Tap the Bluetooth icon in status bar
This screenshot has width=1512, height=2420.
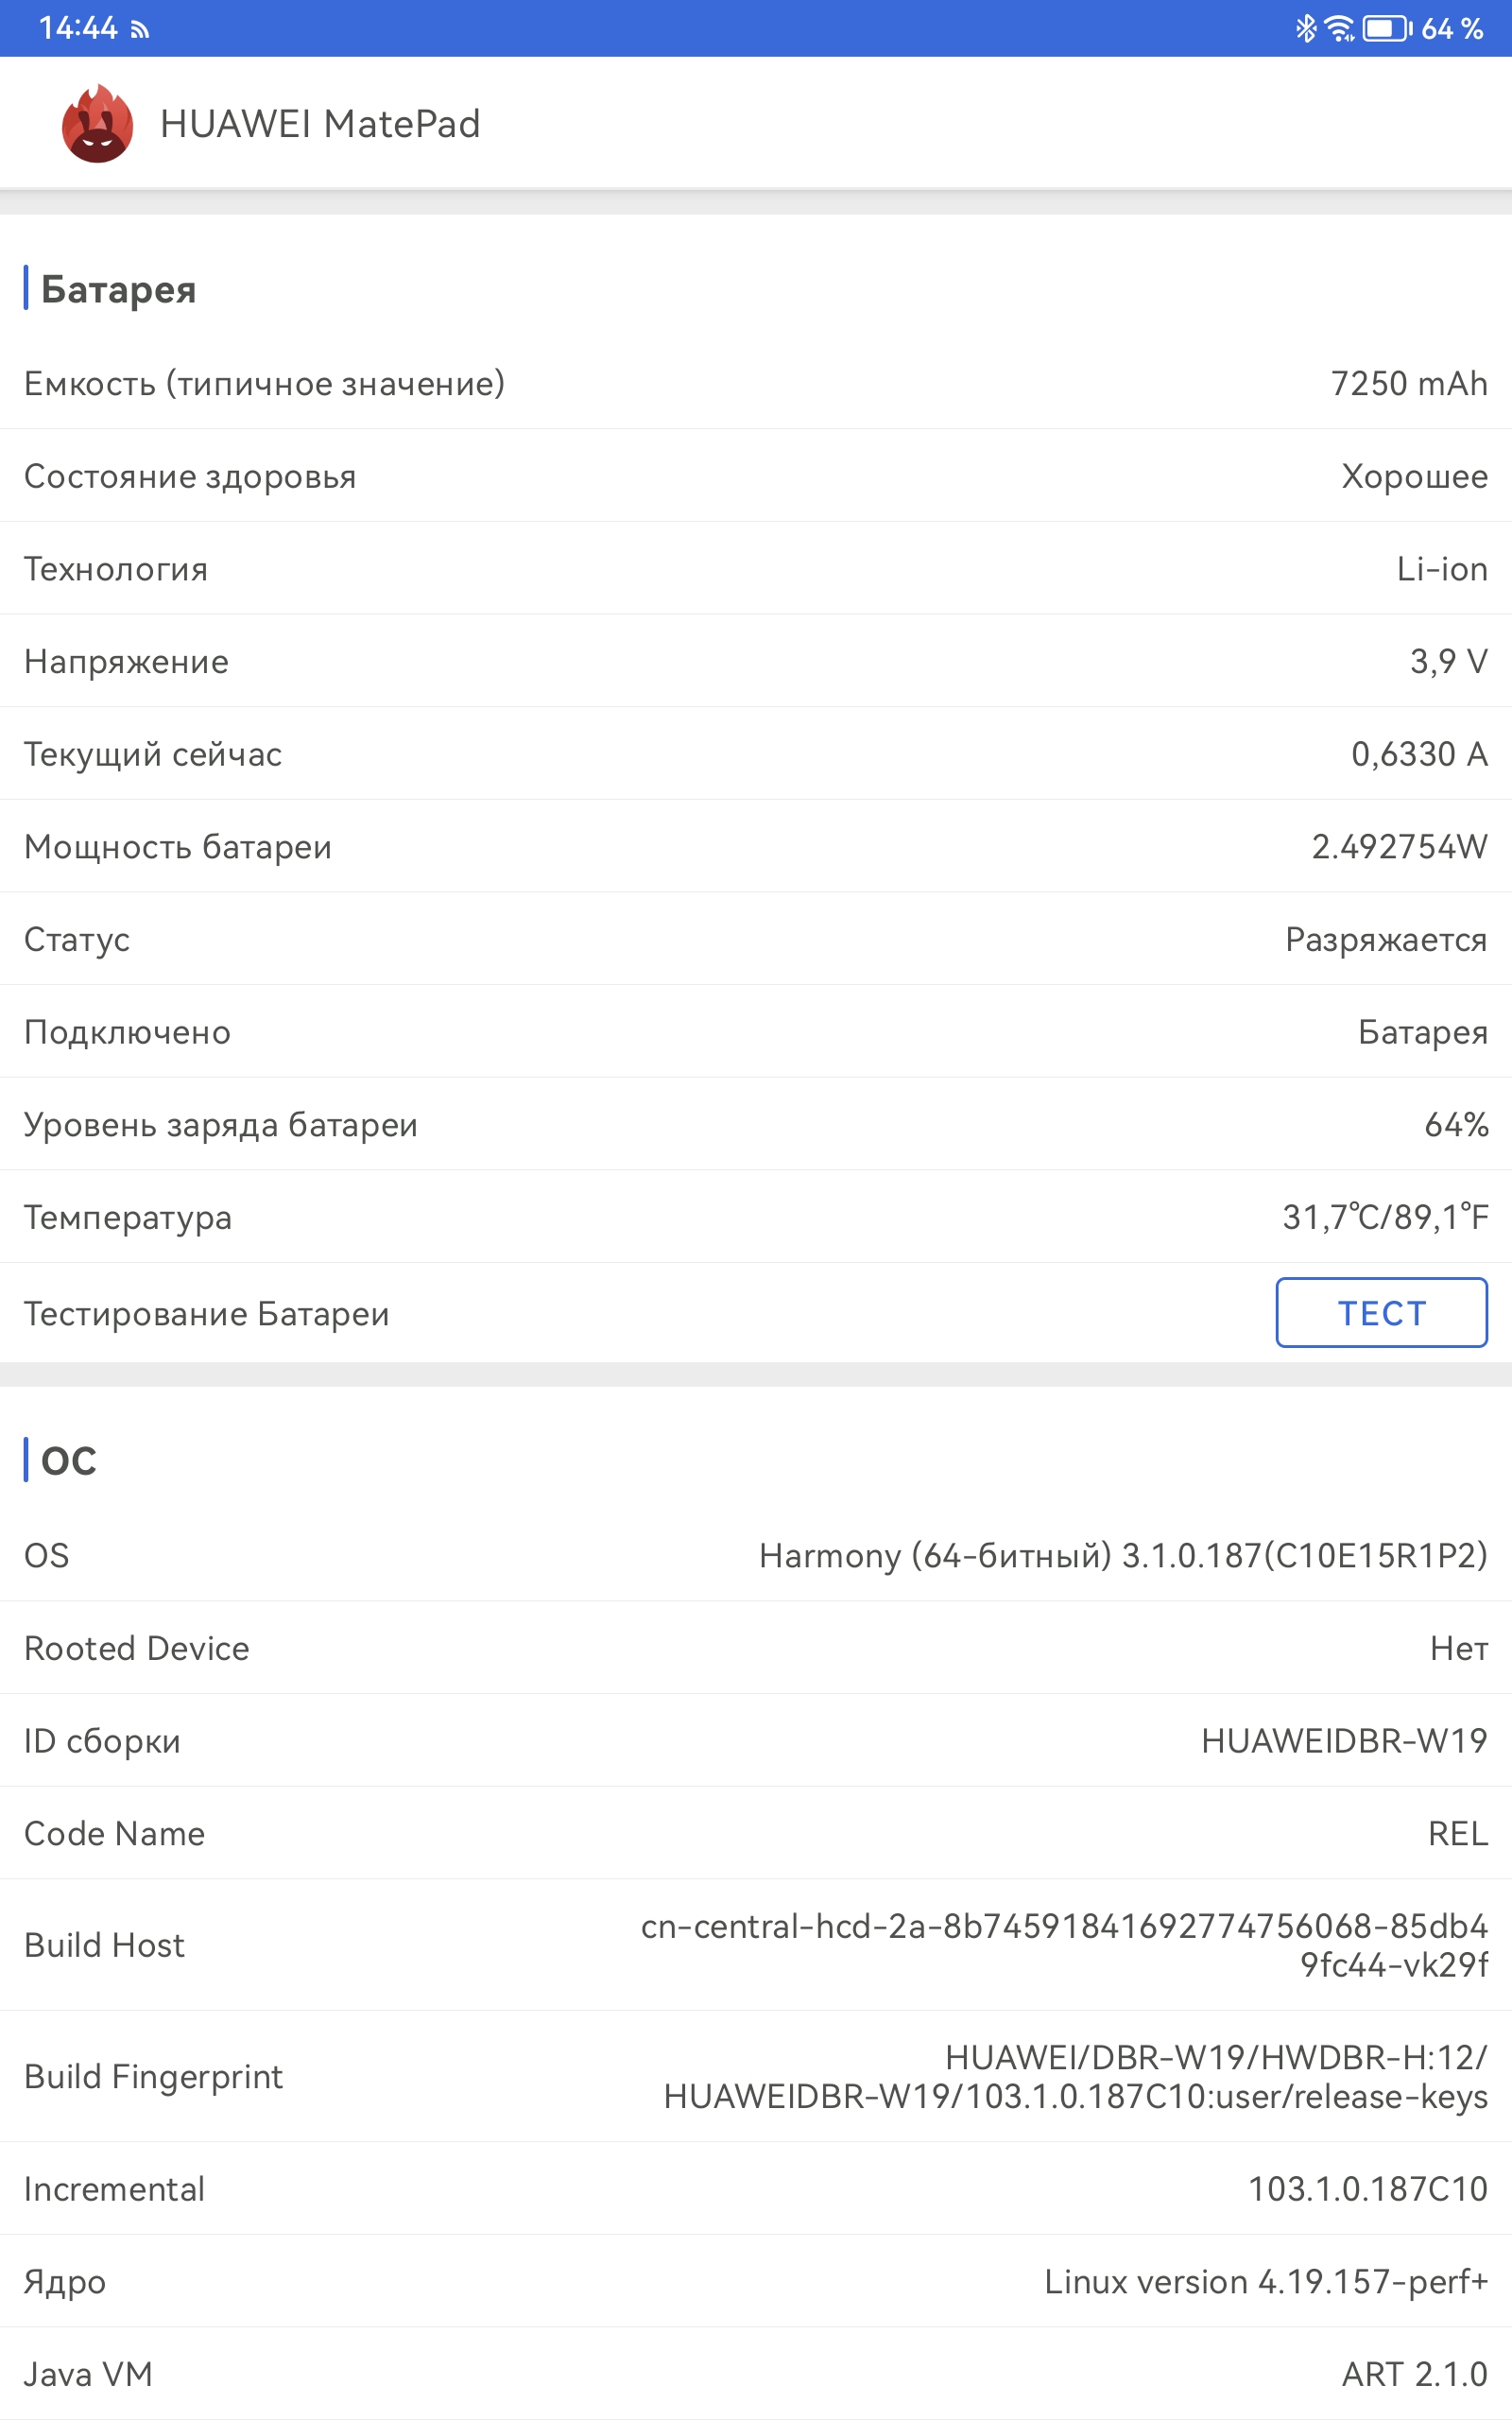click(1305, 28)
